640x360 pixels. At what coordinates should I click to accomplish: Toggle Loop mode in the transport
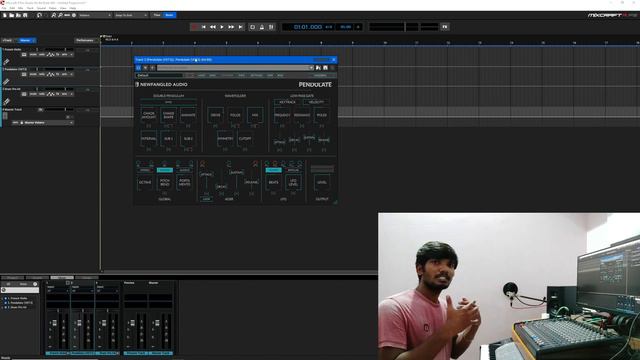(x=252, y=27)
